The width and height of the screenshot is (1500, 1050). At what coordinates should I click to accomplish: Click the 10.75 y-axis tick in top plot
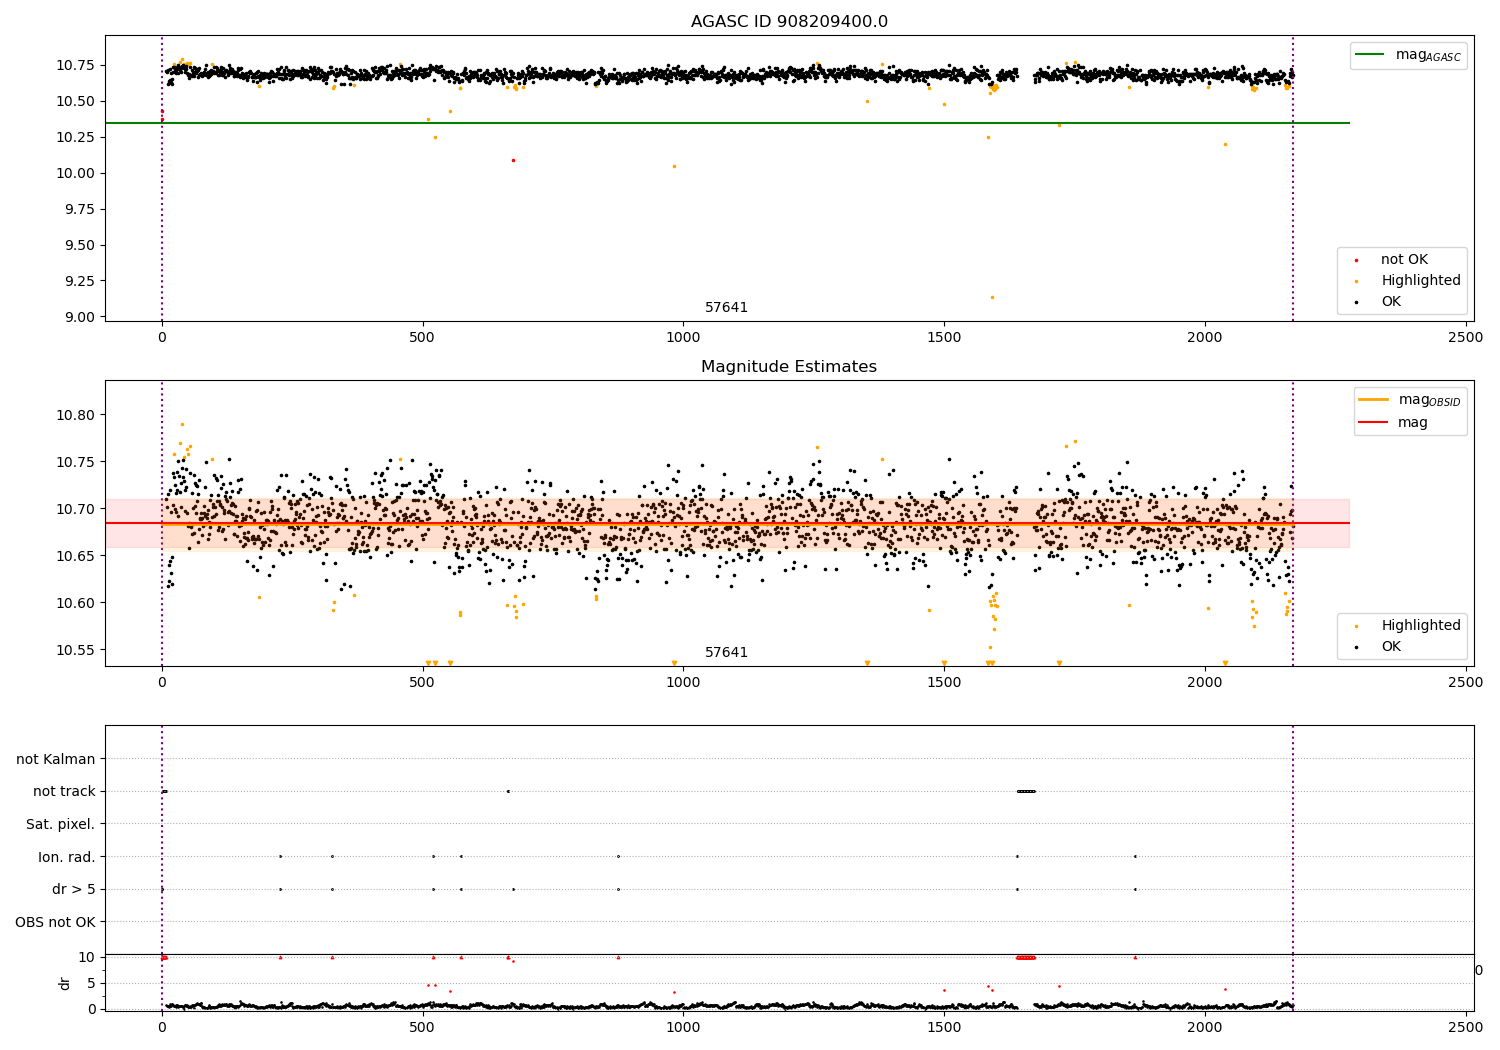coord(76,66)
